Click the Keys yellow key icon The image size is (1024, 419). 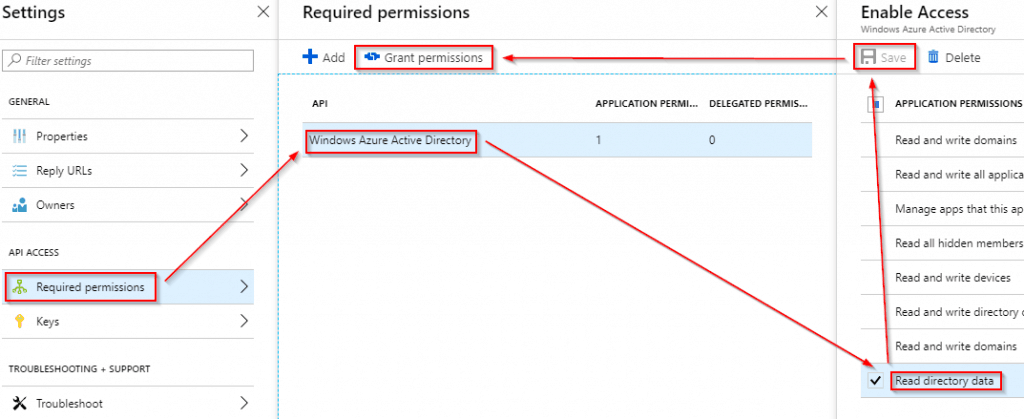pos(20,321)
